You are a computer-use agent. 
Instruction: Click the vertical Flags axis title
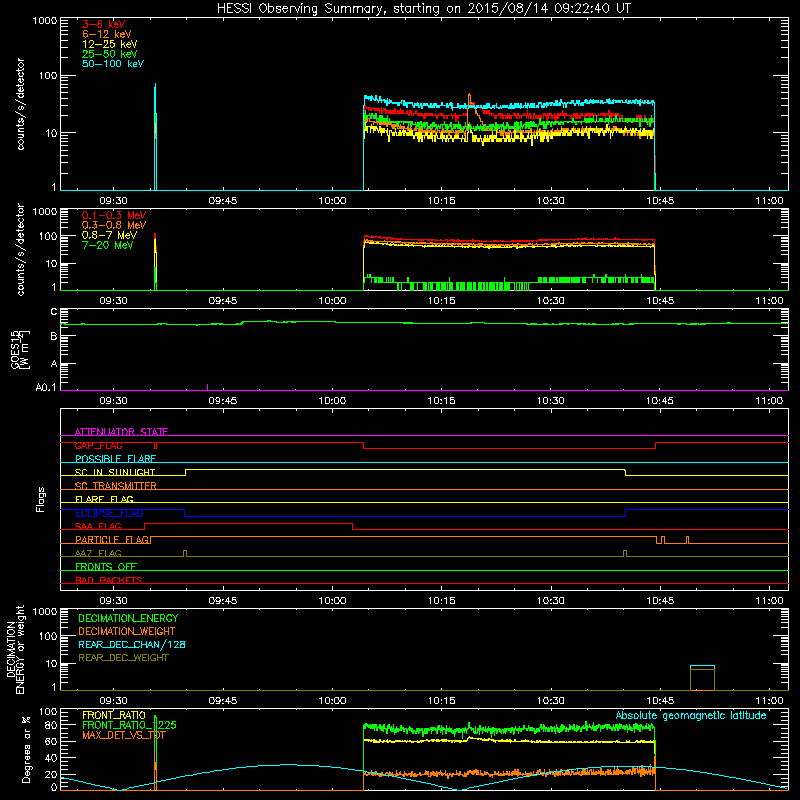pyautogui.click(x=41, y=499)
